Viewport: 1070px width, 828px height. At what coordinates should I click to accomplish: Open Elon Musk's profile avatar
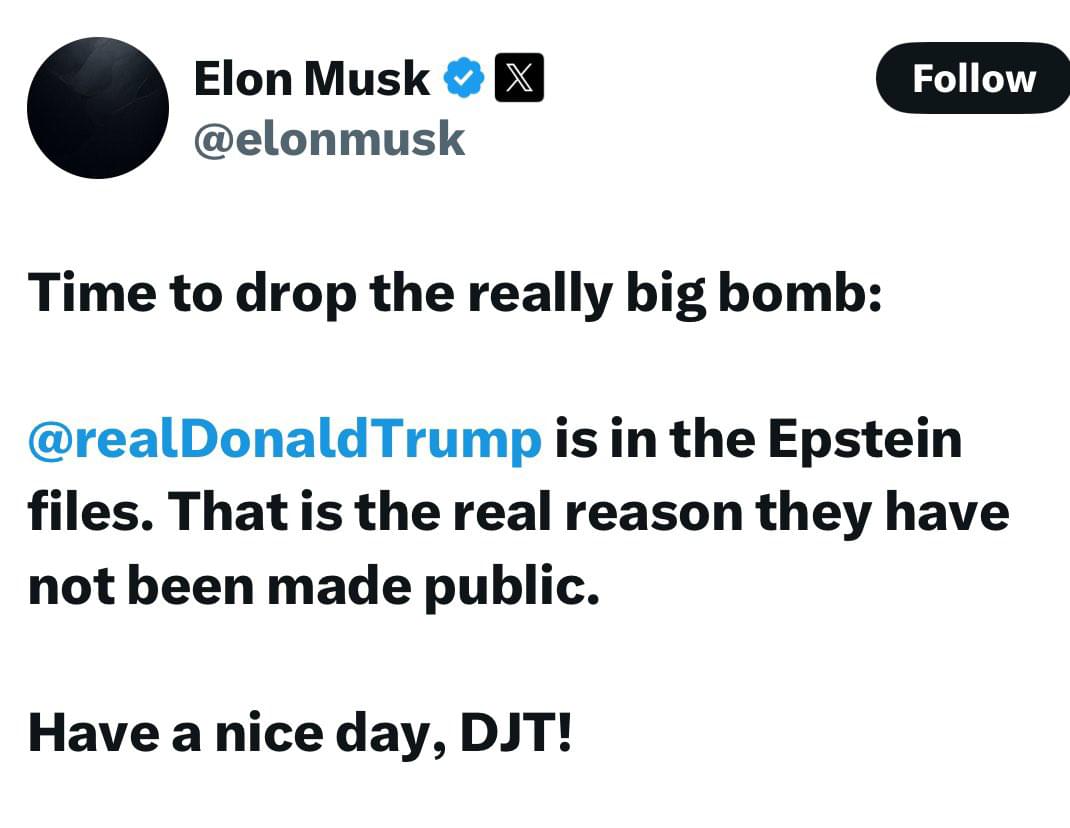[x=98, y=108]
